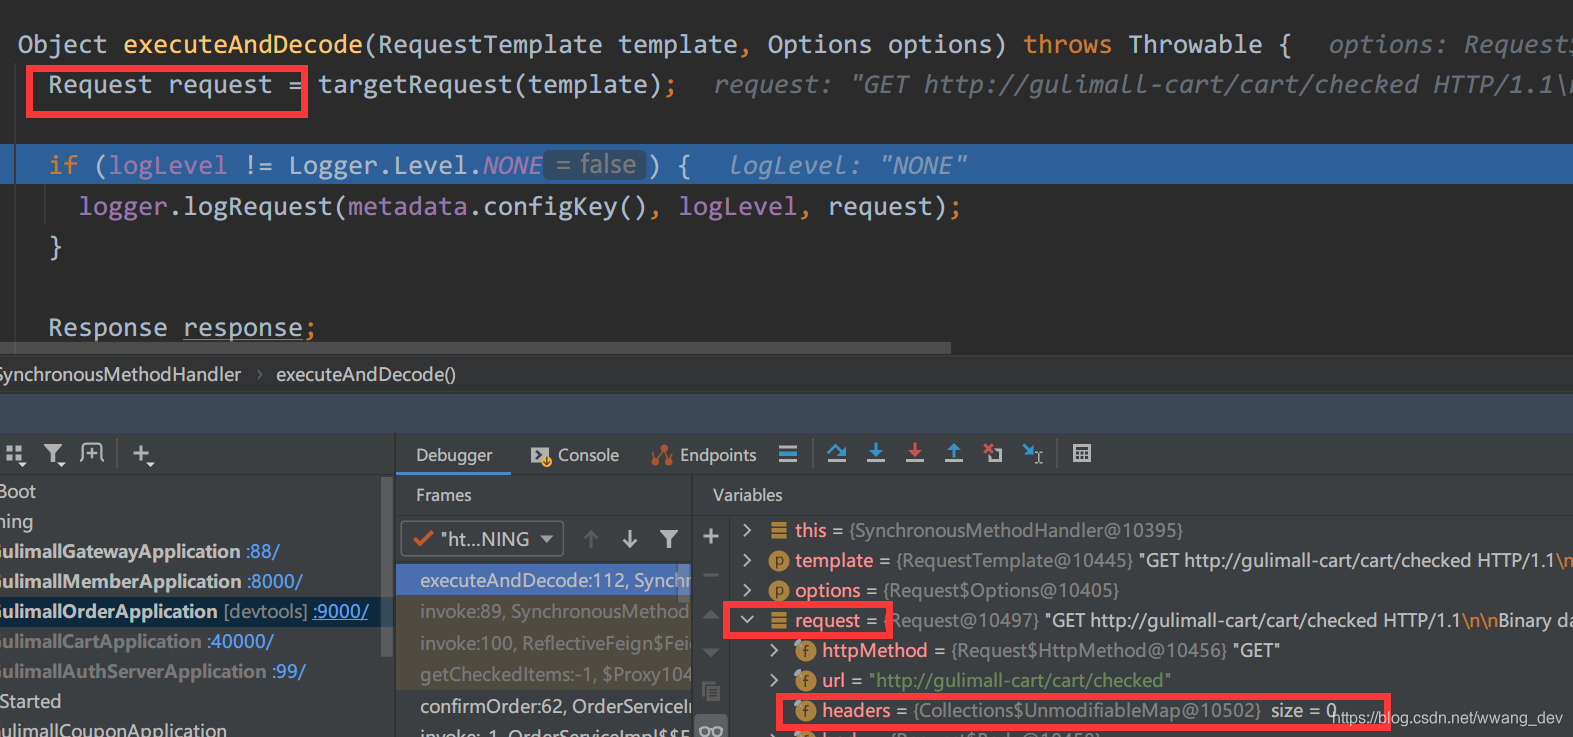Click the Services tree vertical scrollbar
Image resolution: width=1573 pixels, height=737 pixels.
(x=386, y=566)
